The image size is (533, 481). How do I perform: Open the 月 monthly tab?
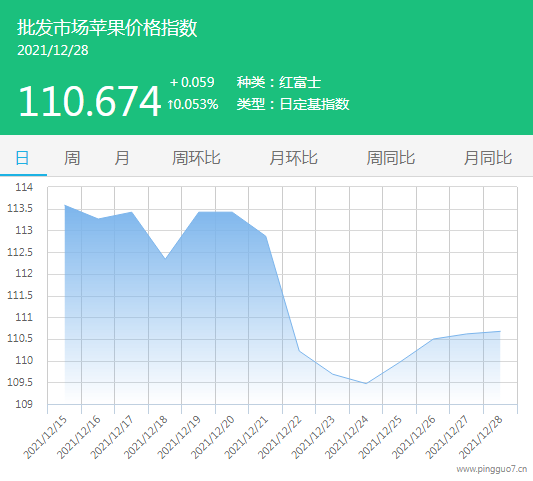pyautogui.click(x=122, y=158)
